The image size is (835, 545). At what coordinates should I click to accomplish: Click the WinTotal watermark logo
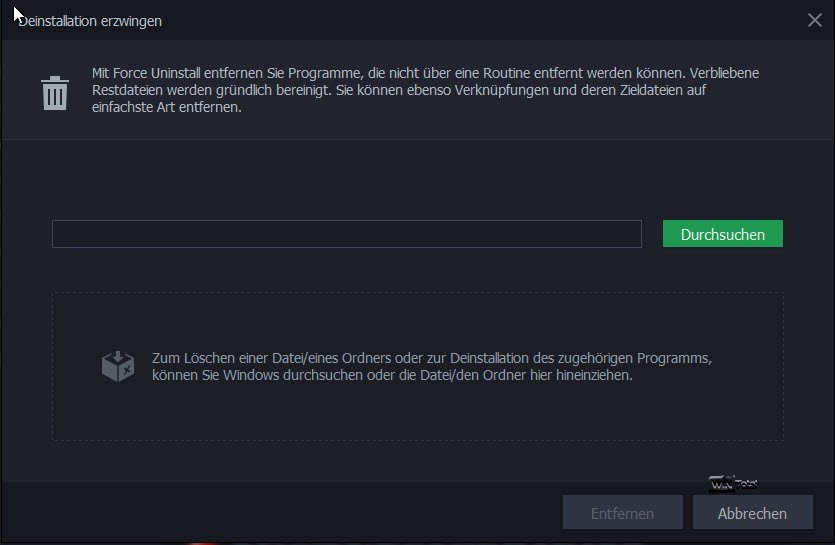(733, 484)
